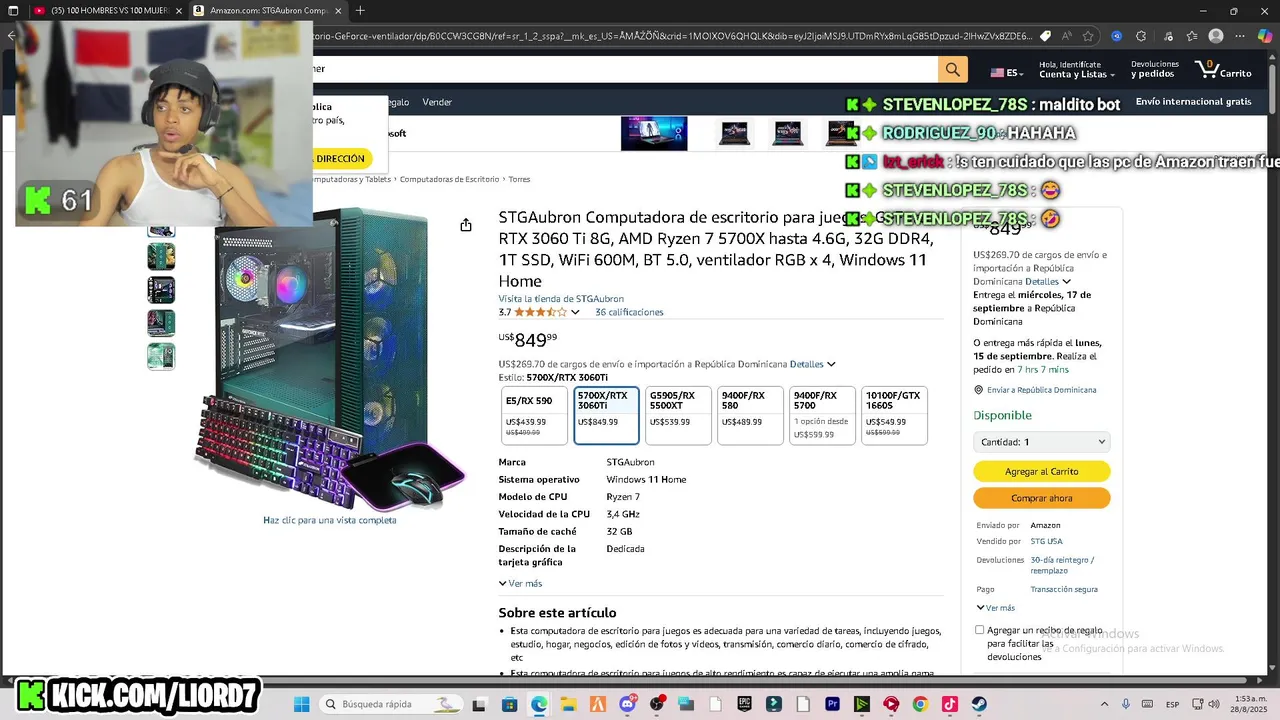Select the G5905/RX 5500XT style option
Viewport: 1280px width, 720px height.
click(x=678, y=415)
